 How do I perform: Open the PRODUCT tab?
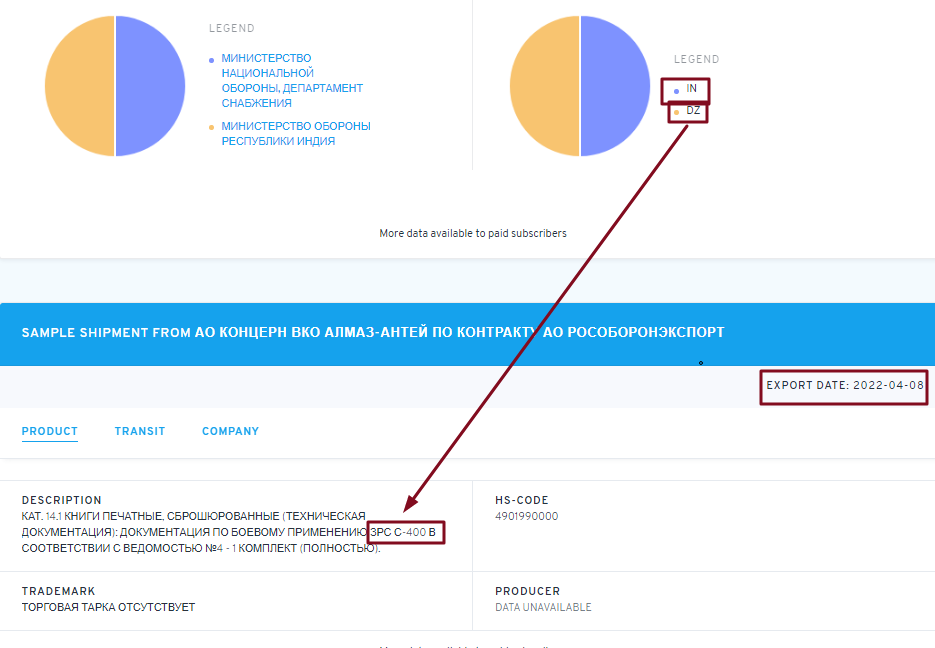tap(49, 431)
